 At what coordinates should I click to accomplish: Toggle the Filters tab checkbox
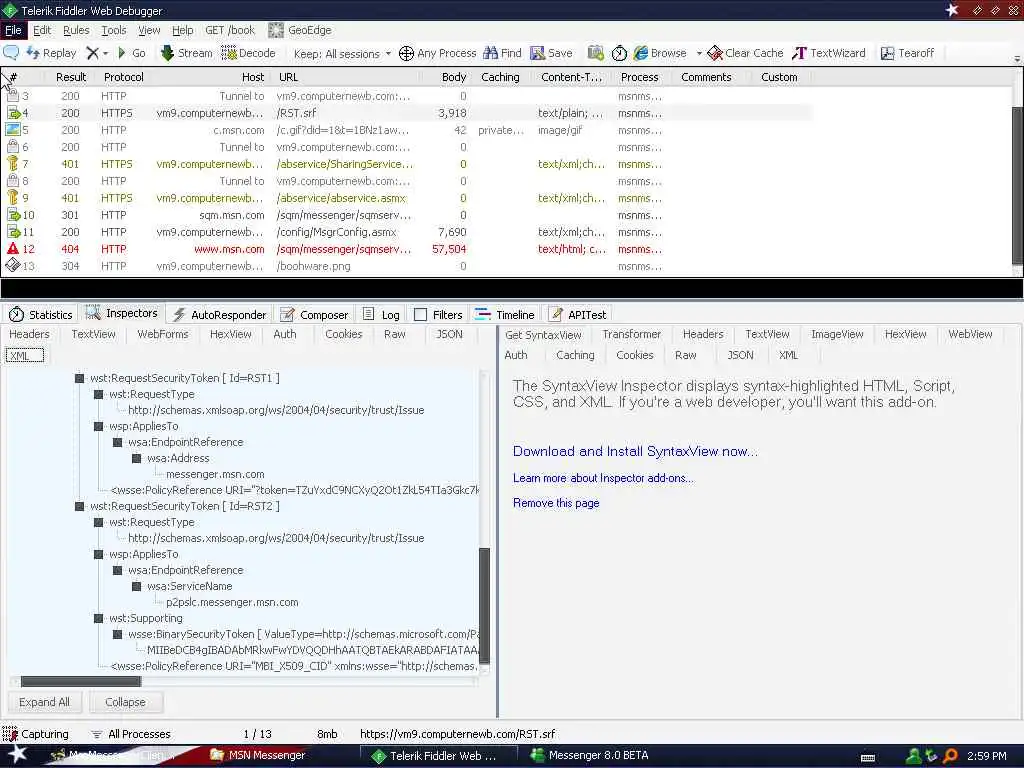point(421,315)
